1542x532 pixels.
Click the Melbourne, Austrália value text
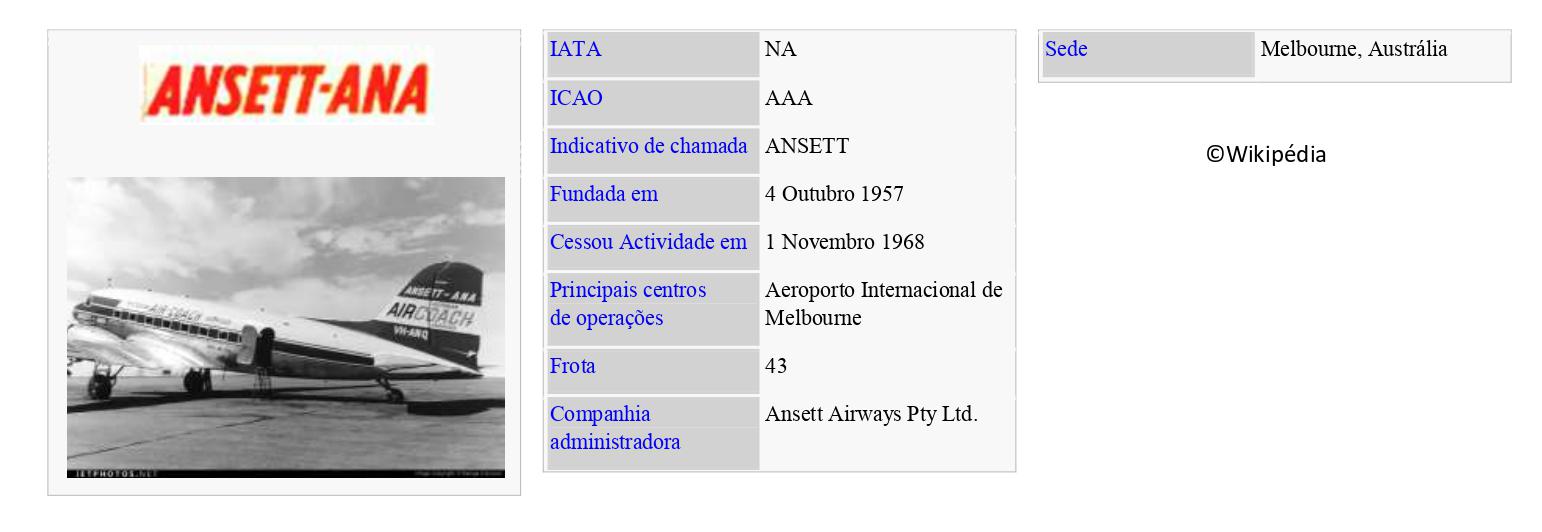(1353, 49)
